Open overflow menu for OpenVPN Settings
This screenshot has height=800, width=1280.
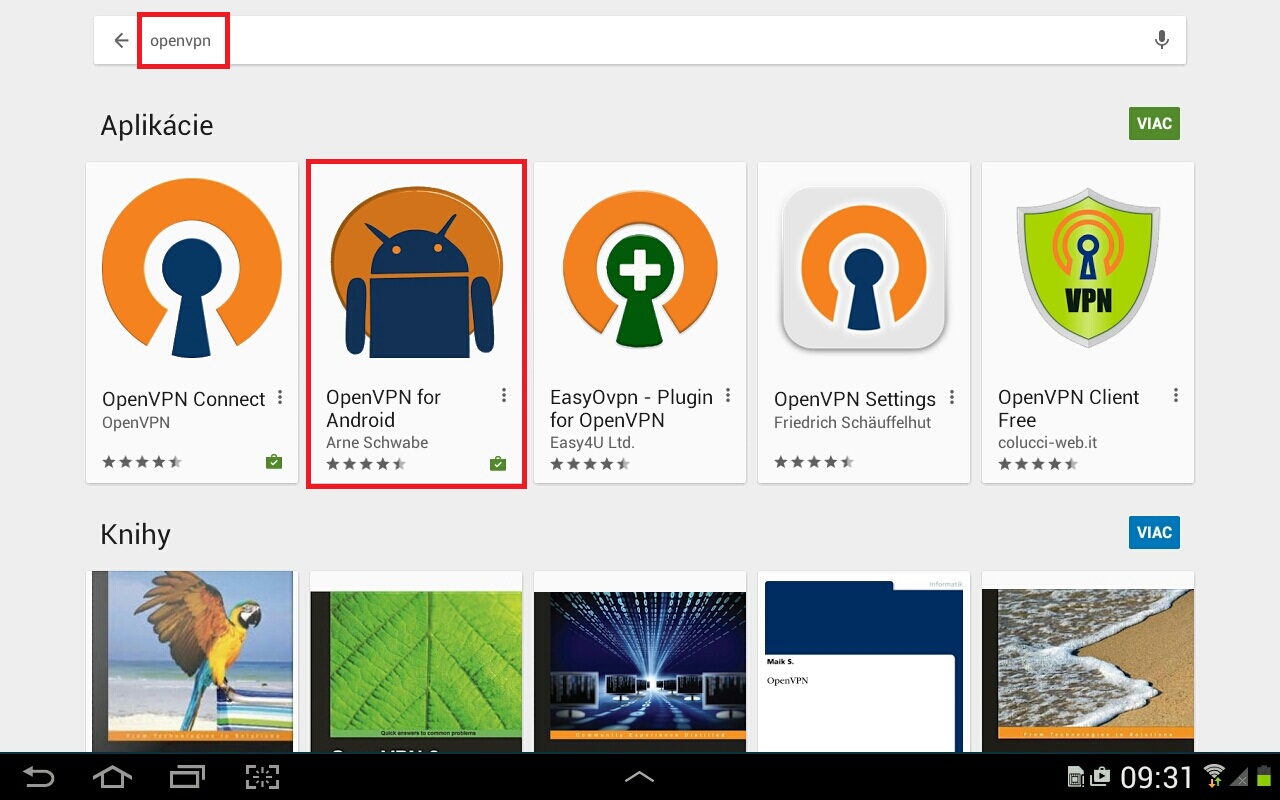coord(952,398)
